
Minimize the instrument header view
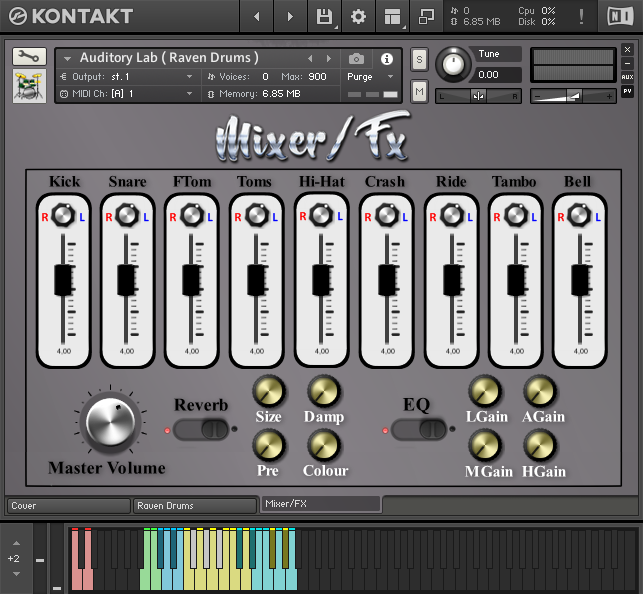(627, 64)
